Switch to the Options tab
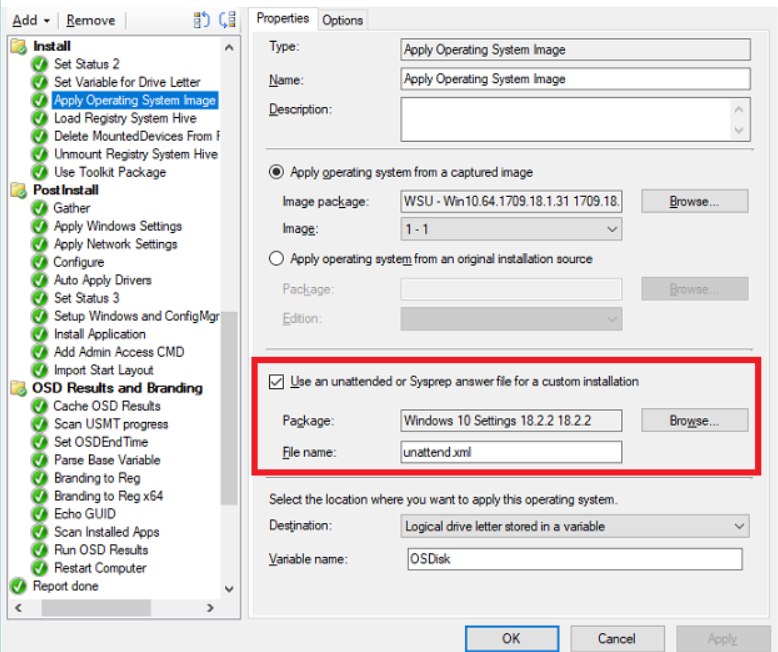Screen dimensions: 778x652 click(x=342, y=20)
